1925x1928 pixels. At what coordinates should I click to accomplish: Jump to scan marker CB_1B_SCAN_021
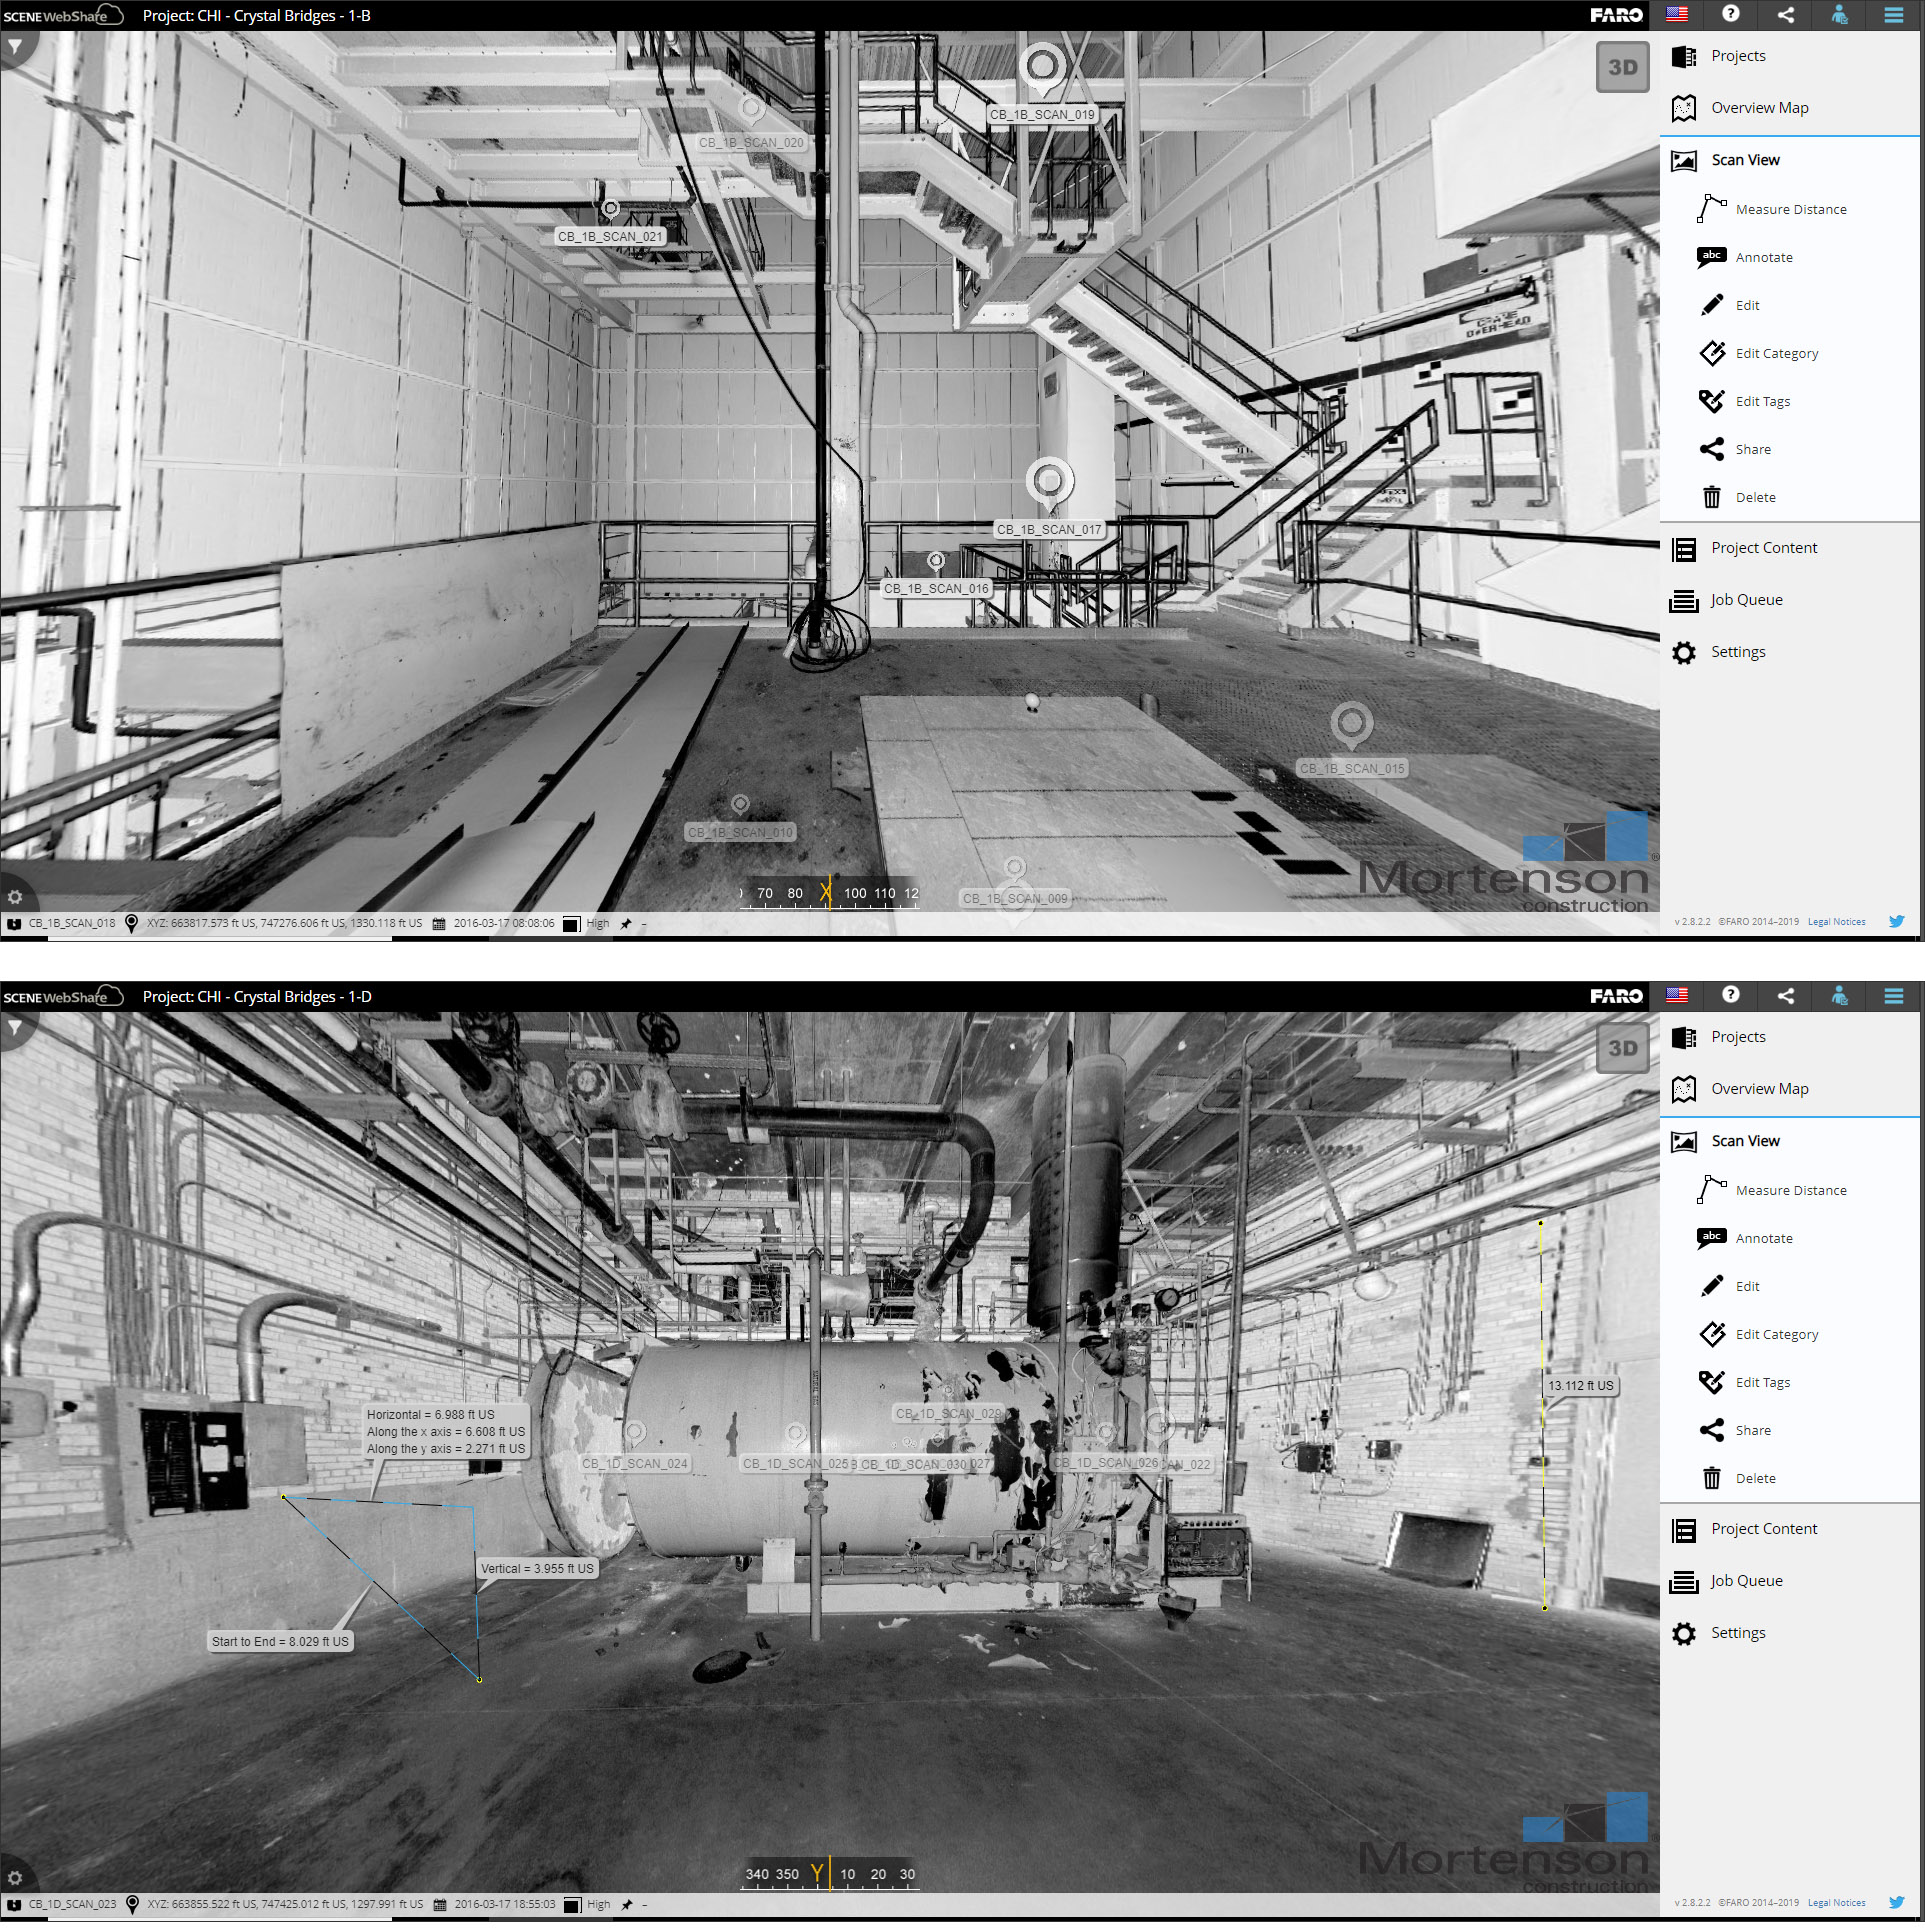point(610,209)
